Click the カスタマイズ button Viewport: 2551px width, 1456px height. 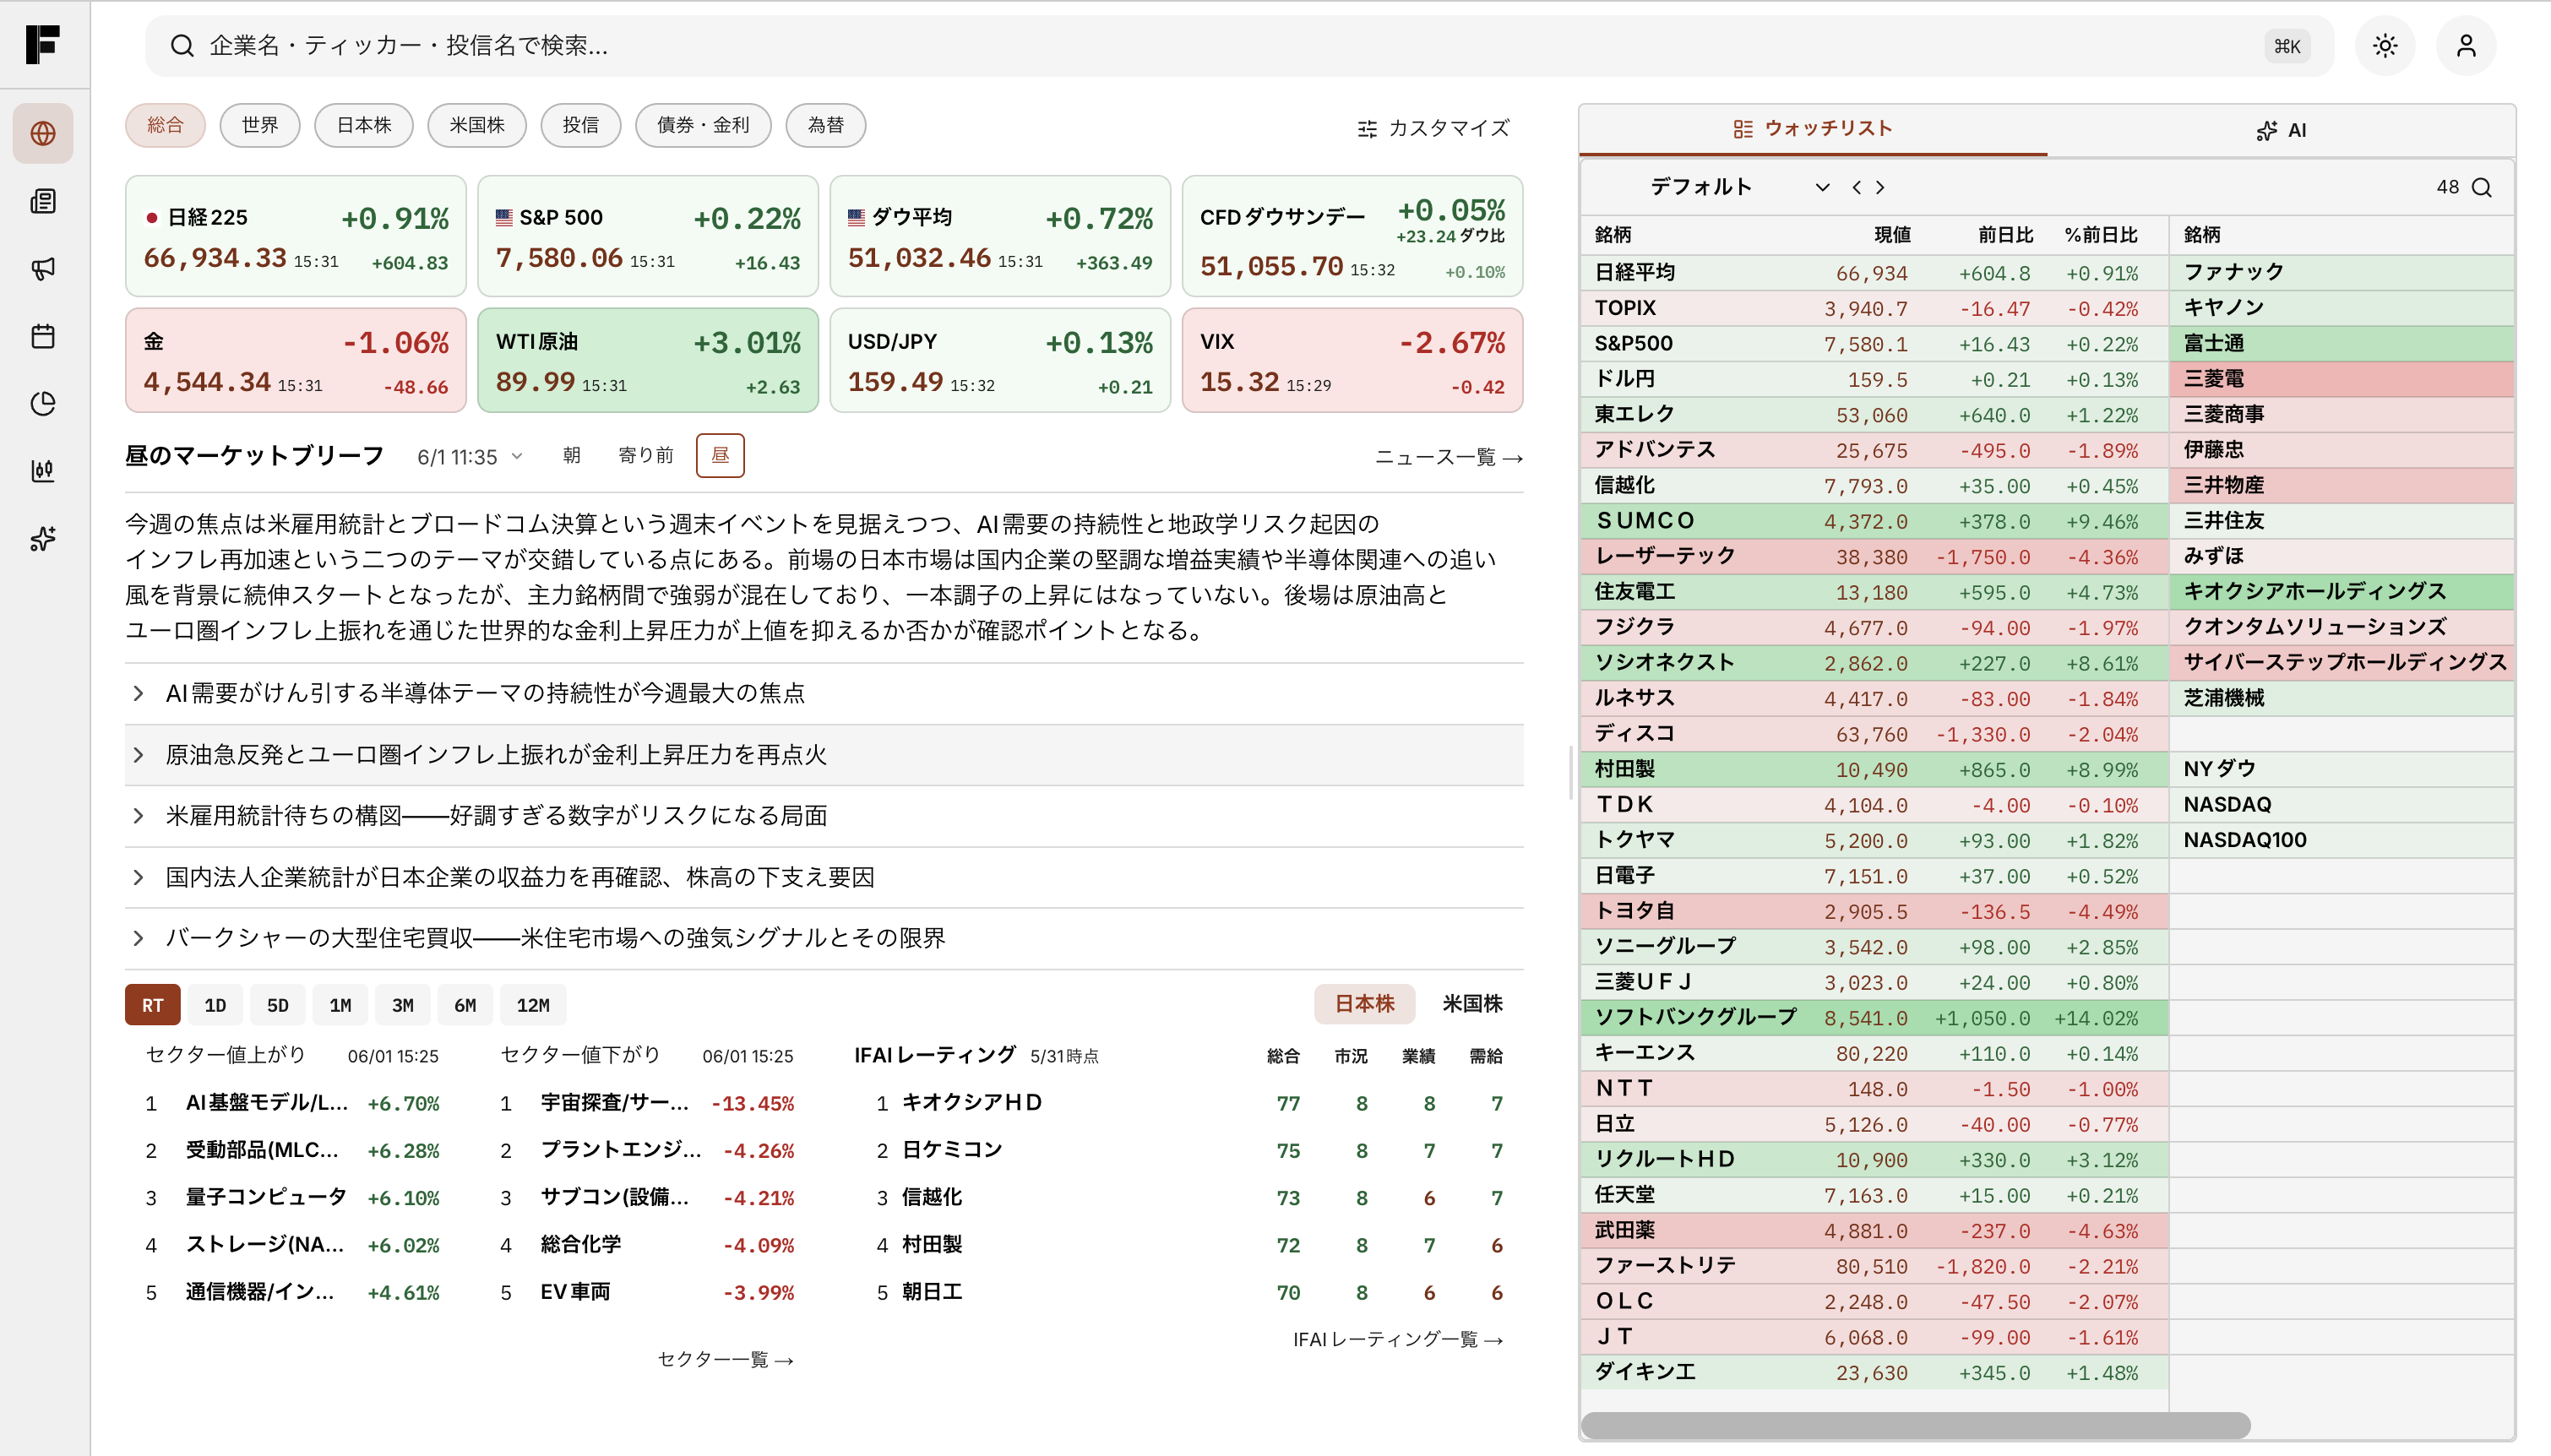1433,128
